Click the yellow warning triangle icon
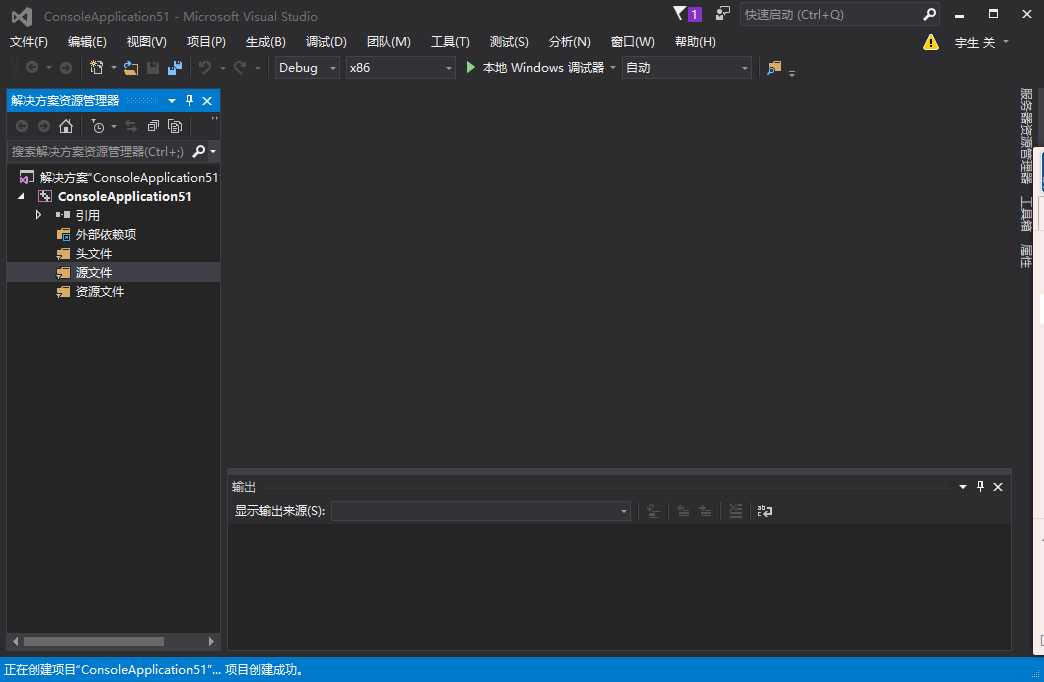The image size is (1044, 682). pos(931,43)
